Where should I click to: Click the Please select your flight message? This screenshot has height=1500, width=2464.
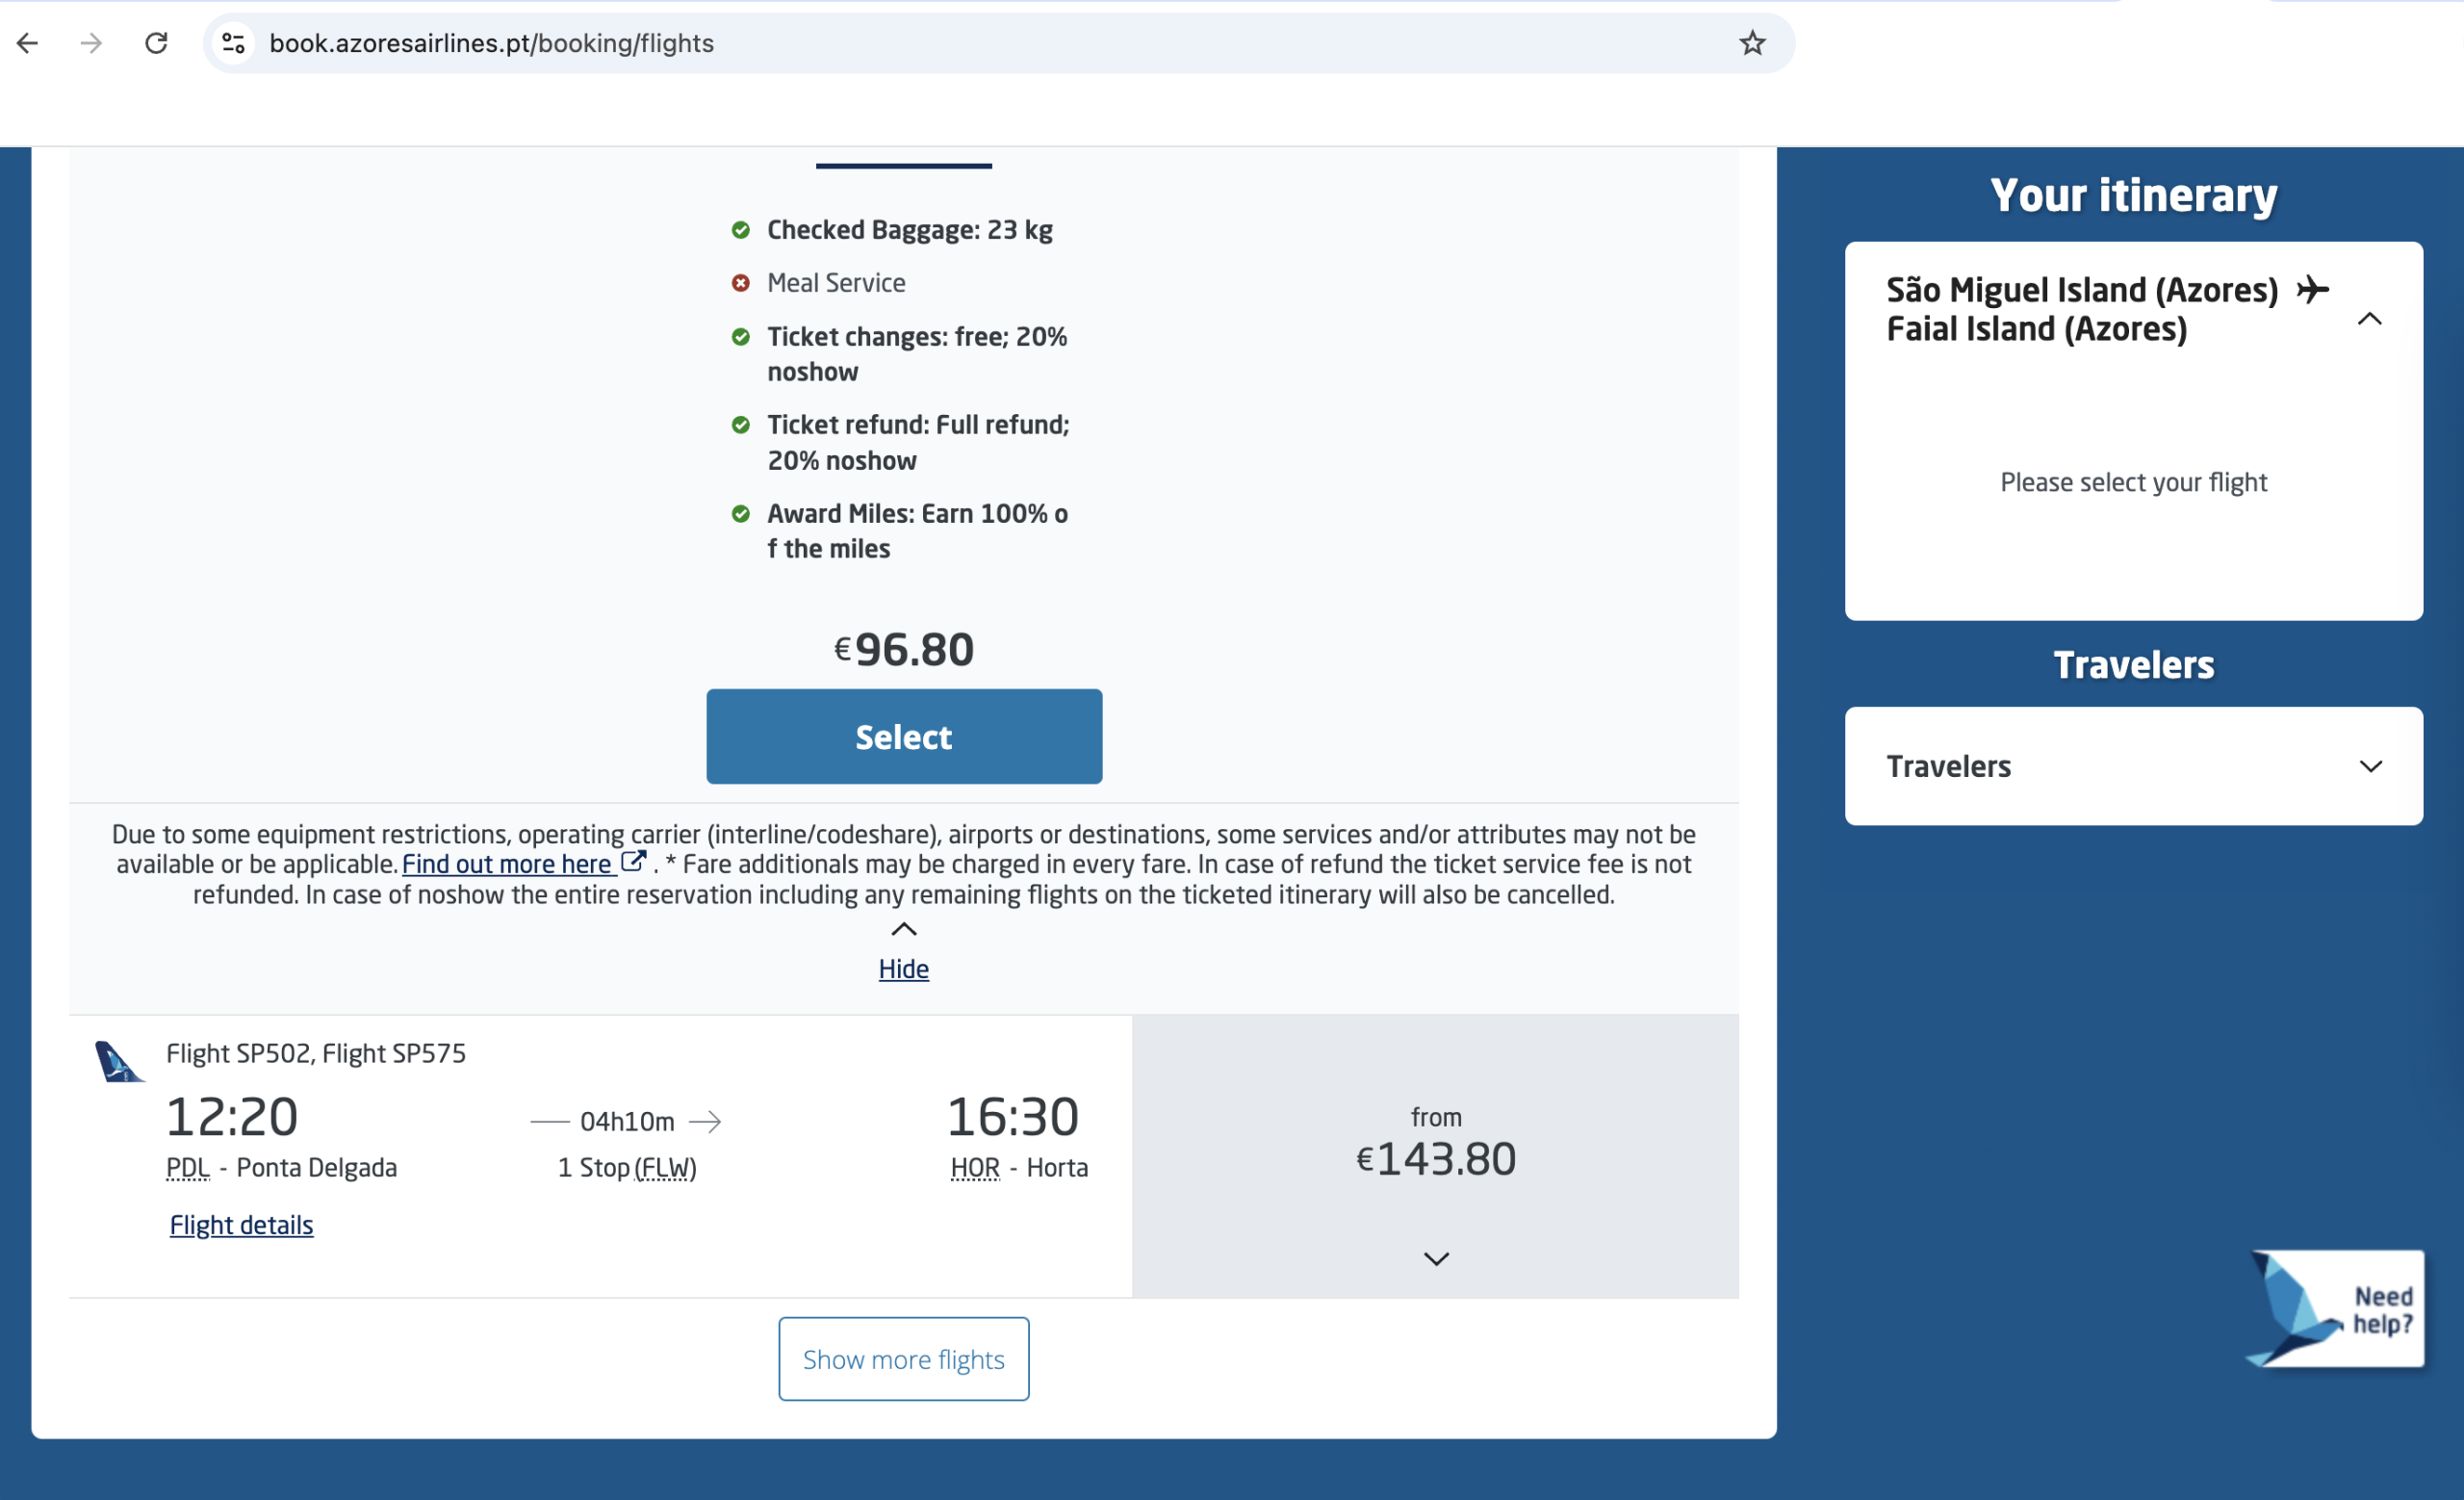point(2133,482)
